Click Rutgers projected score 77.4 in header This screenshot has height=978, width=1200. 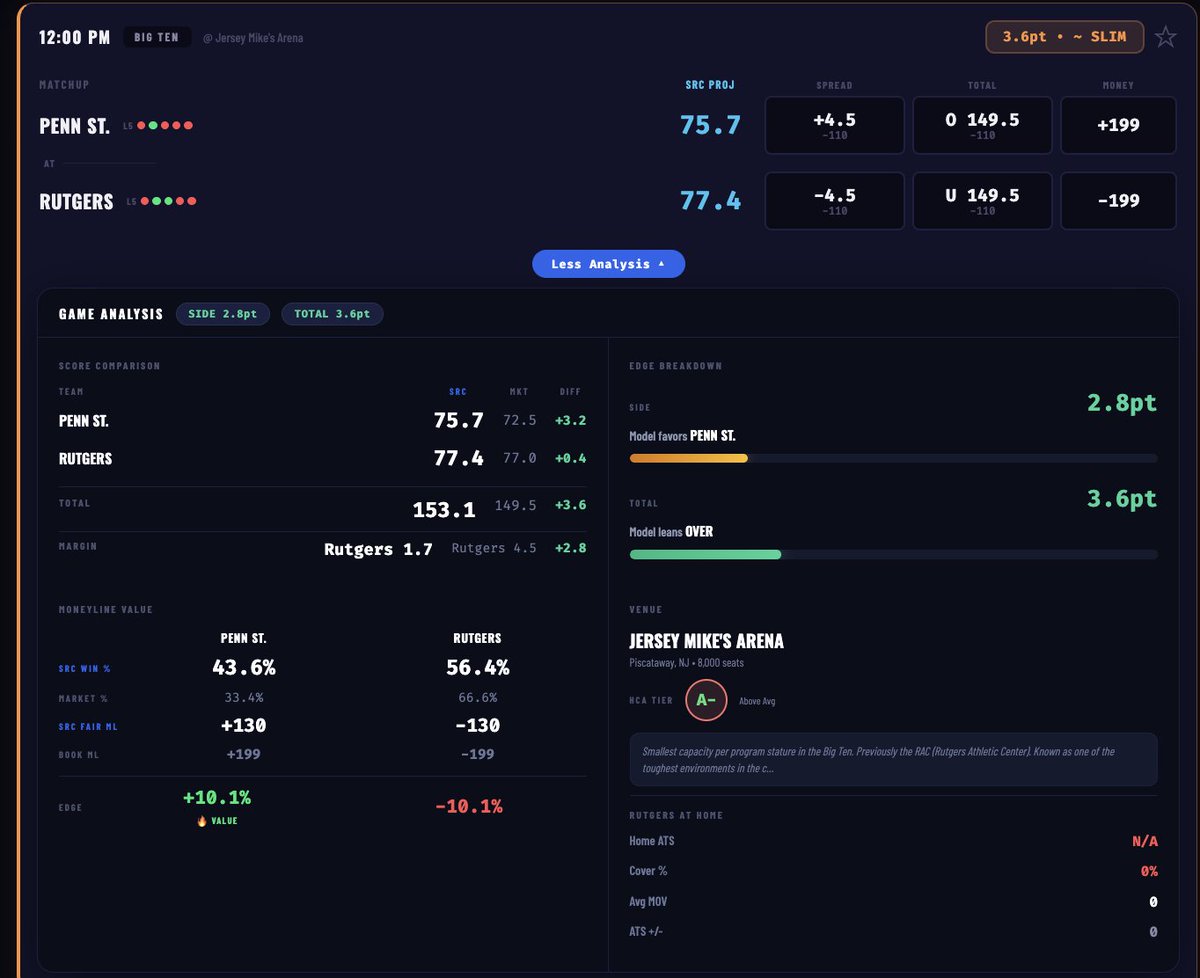tap(710, 201)
